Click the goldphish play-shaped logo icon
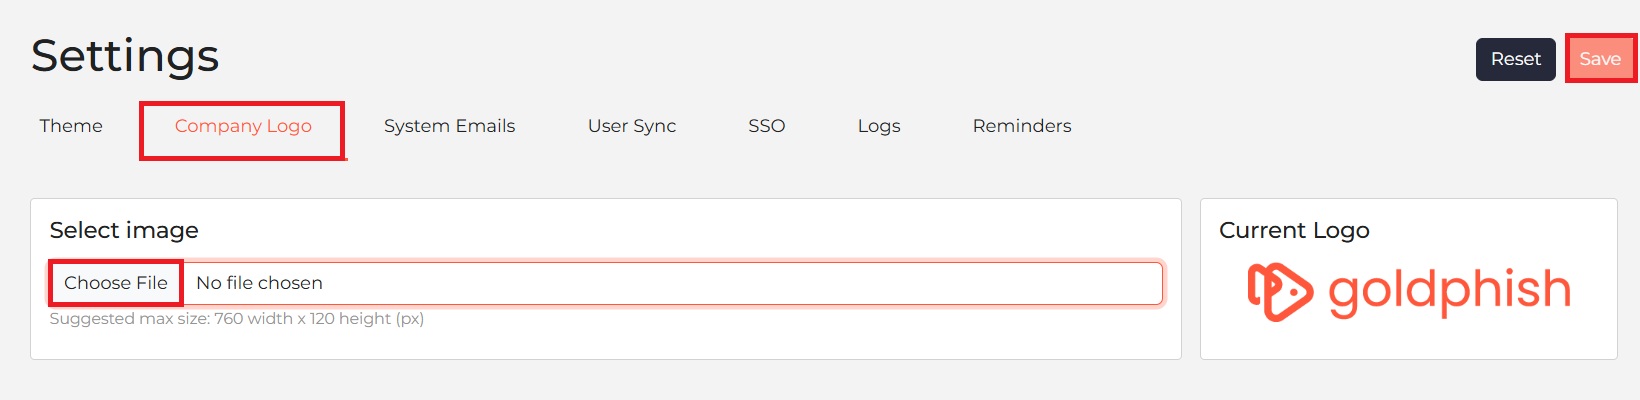 pyautogui.click(x=1280, y=292)
